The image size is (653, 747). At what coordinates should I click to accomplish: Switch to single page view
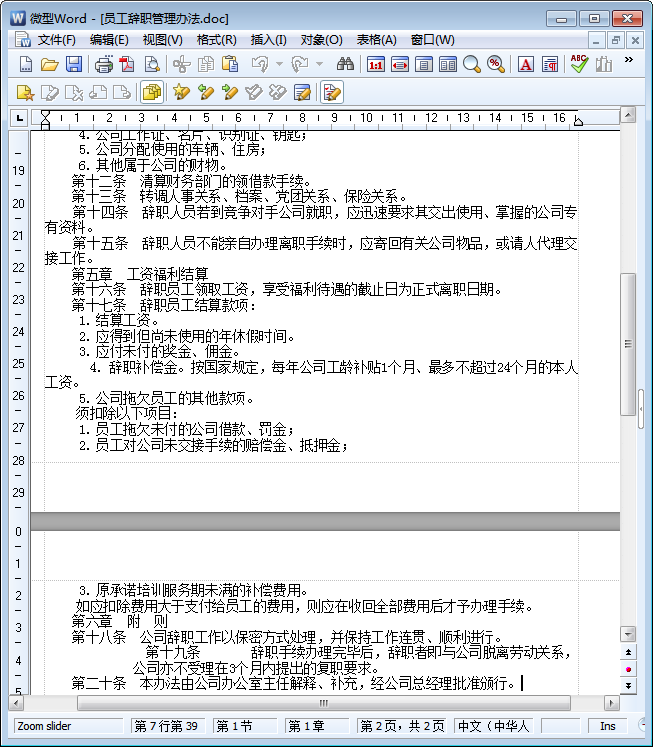pos(423,64)
